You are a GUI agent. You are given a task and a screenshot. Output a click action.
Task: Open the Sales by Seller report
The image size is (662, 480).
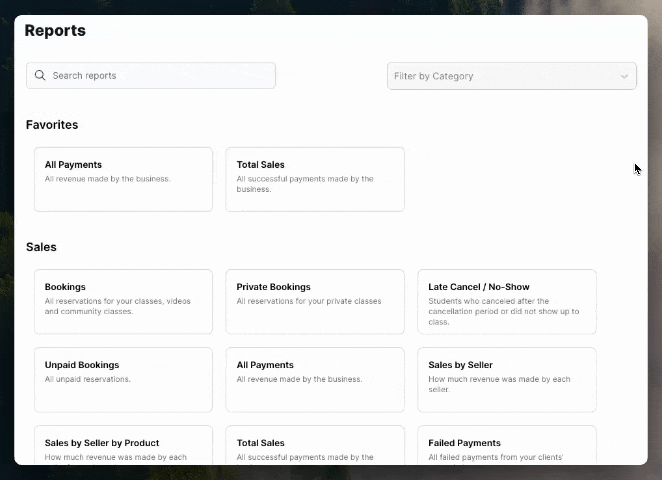[x=507, y=380]
